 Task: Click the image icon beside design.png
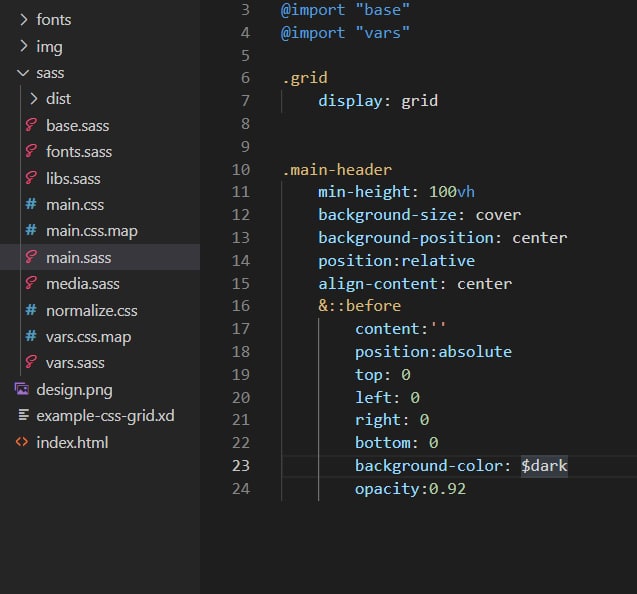click(x=22, y=389)
